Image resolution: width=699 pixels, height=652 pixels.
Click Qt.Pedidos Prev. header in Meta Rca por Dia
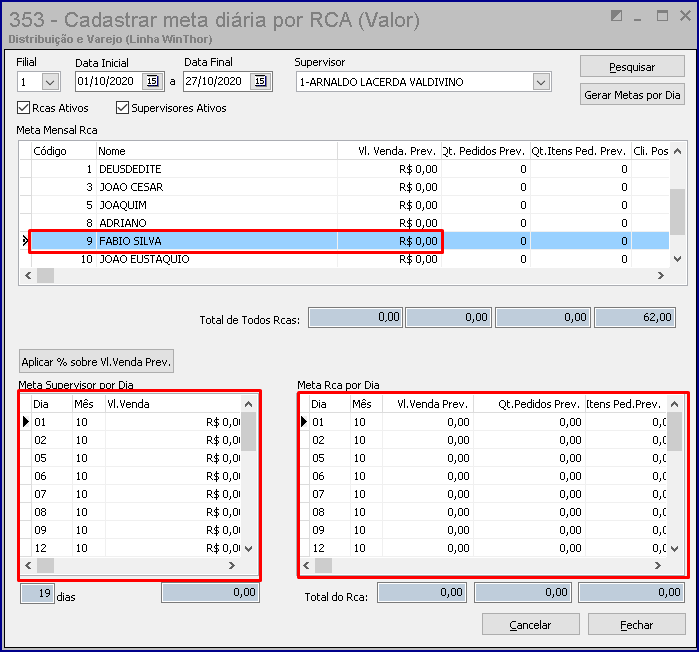click(x=529, y=404)
